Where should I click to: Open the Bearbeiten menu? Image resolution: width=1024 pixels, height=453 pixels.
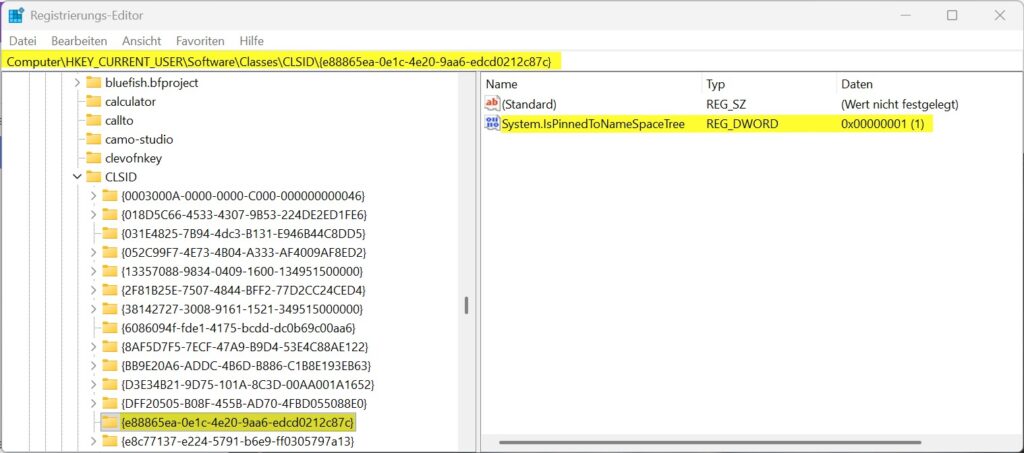(x=79, y=40)
